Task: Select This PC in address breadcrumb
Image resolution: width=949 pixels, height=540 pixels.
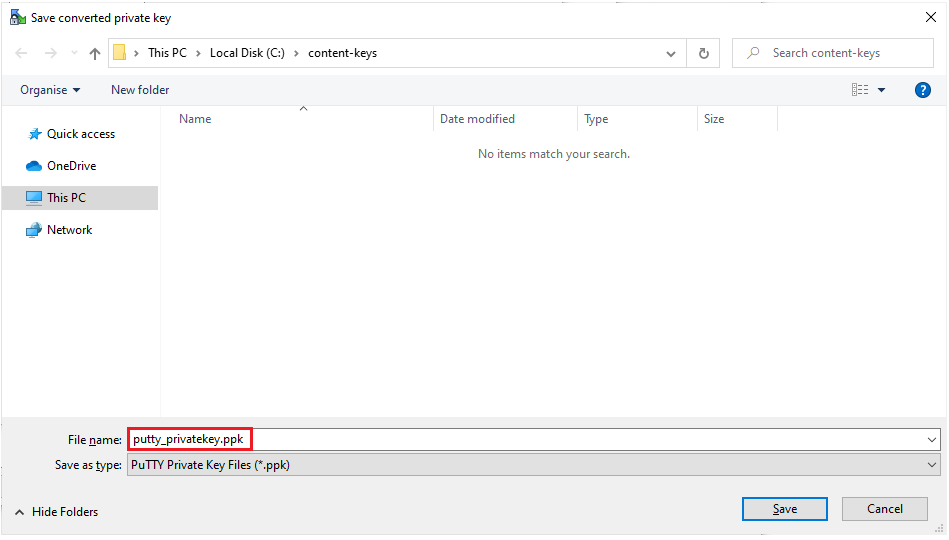Action: tap(168, 53)
